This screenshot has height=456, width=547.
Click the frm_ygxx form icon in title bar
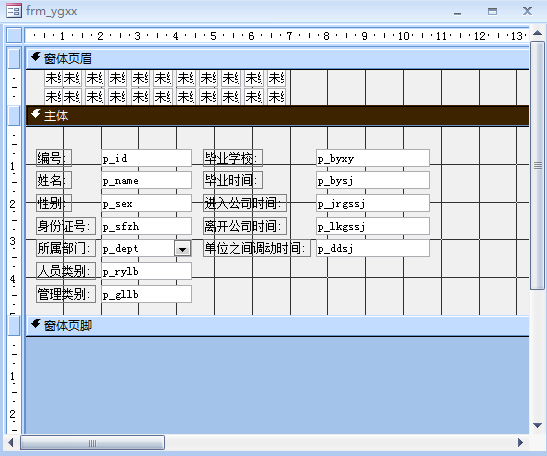pyautogui.click(x=14, y=11)
